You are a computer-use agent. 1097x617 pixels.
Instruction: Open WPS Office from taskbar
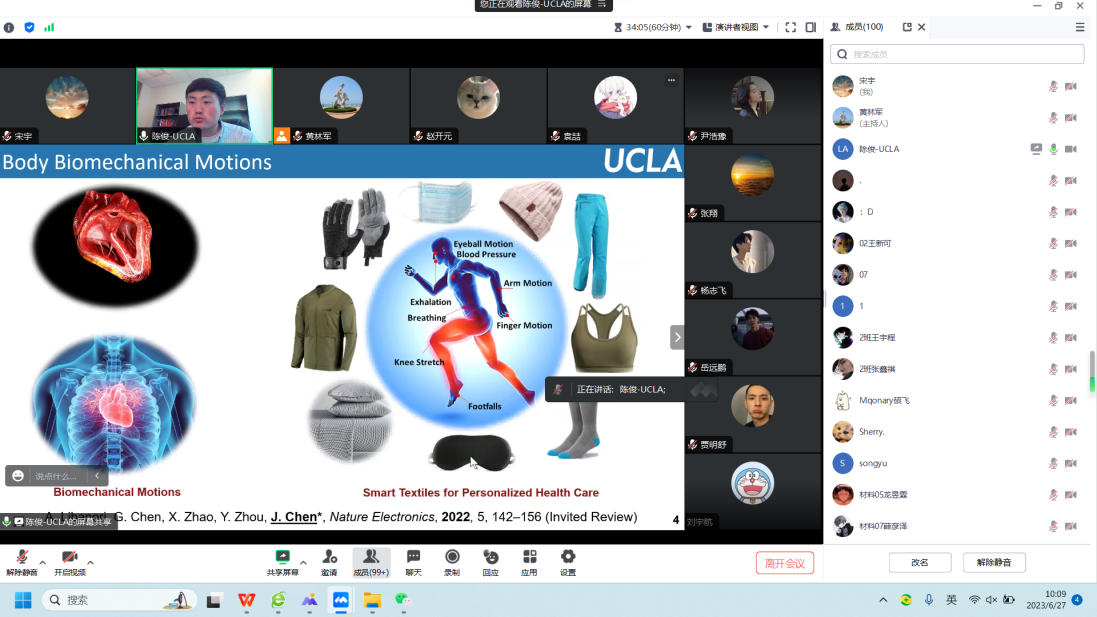click(x=246, y=600)
